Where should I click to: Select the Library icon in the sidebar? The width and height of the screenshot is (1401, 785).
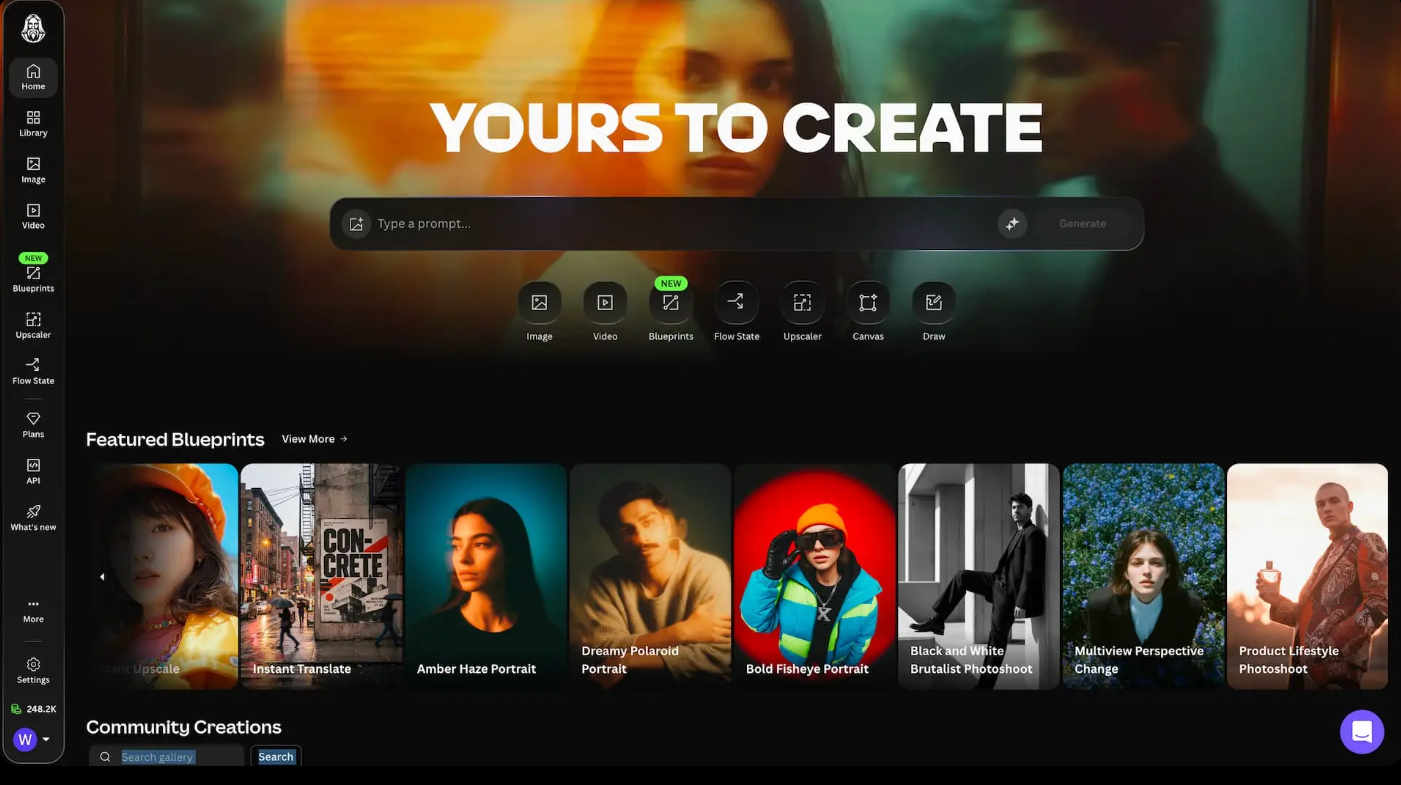click(33, 122)
